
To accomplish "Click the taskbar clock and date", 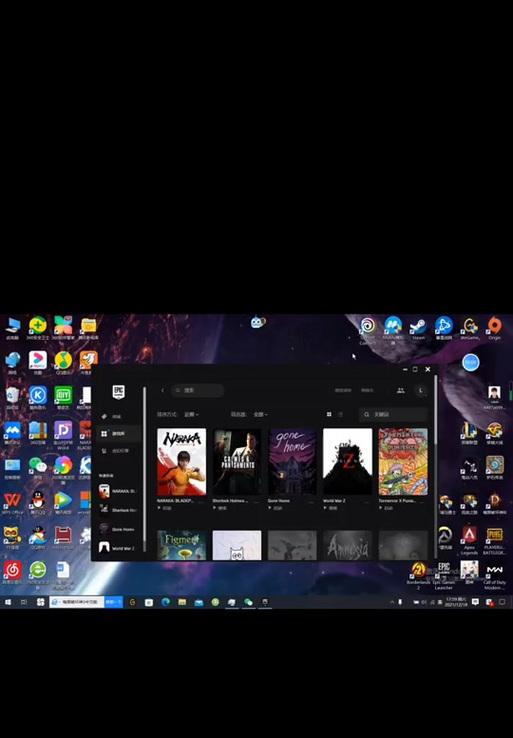I will coord(456,602).
